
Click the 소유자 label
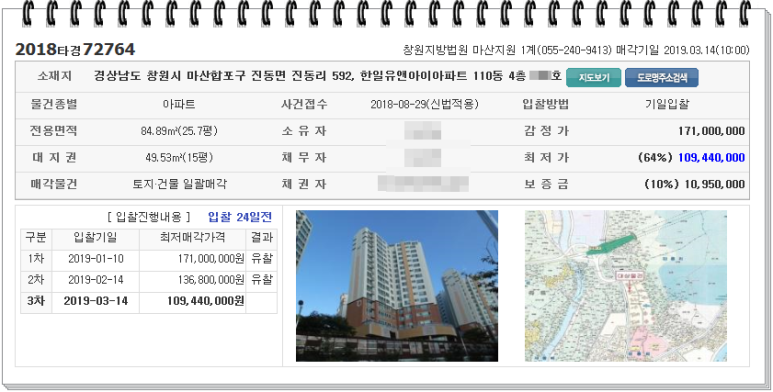point(304,131)
